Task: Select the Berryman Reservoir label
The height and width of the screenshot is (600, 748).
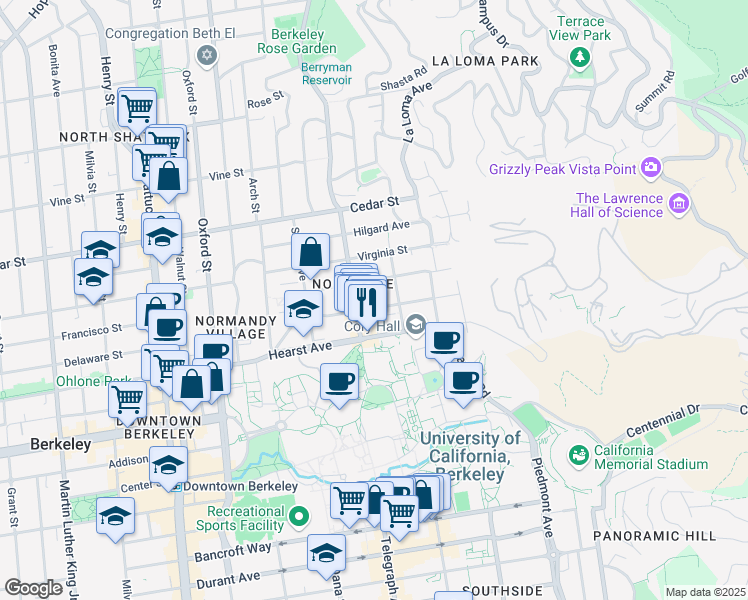Action: (x=327, y=73)
